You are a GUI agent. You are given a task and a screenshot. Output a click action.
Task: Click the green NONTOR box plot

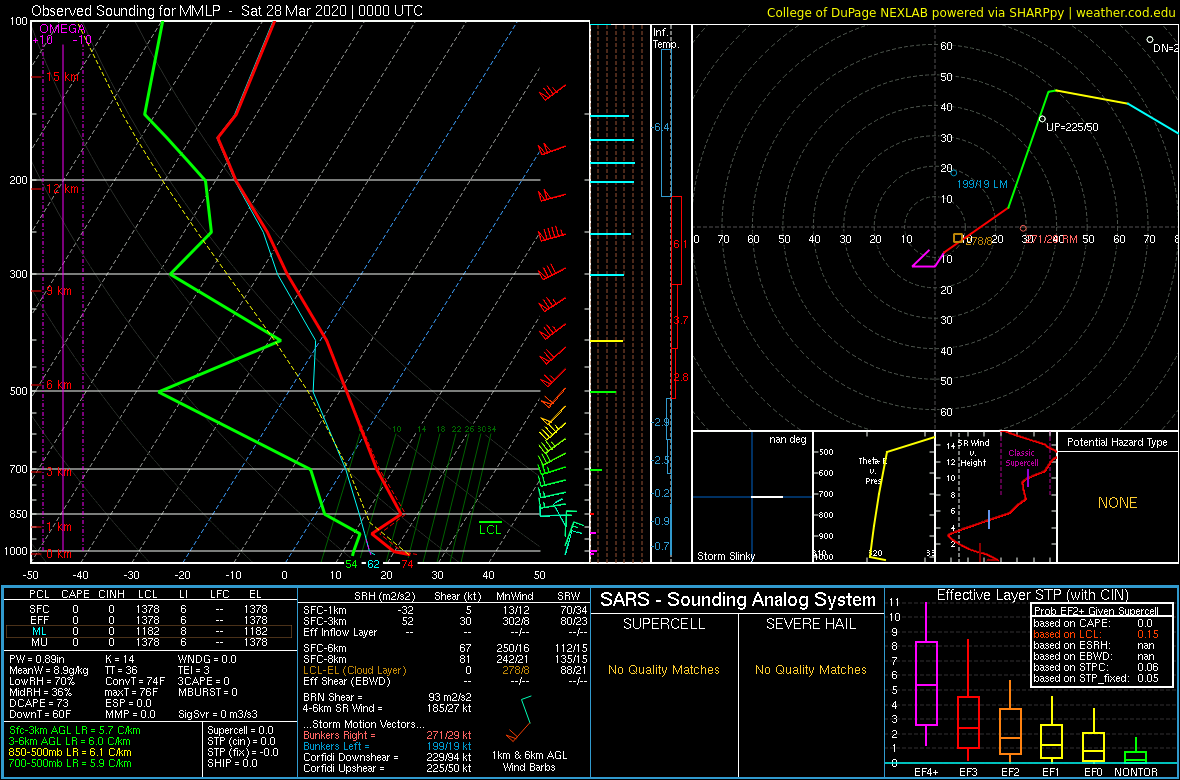pyautogui.click(x=1136, y=756)
